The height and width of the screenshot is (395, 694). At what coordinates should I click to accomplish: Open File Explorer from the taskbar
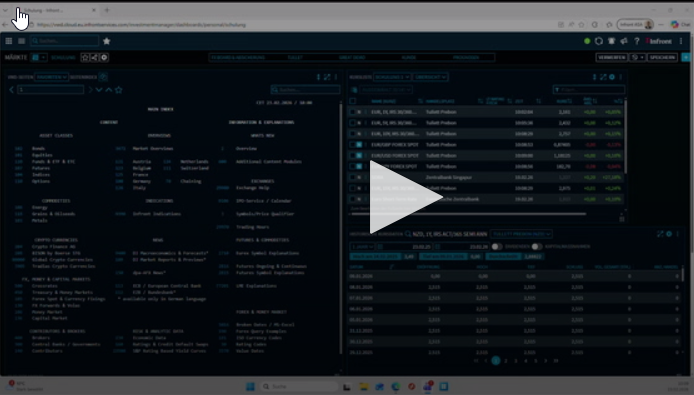(364, 387)
